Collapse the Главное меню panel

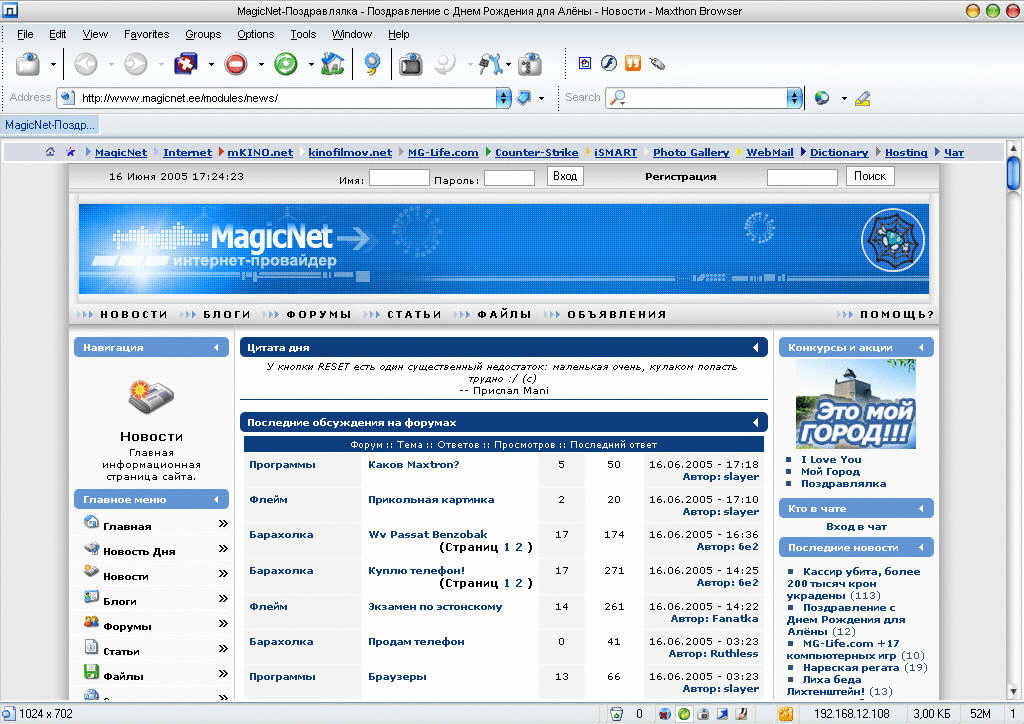pyautogui.click(x=216, y=499)
